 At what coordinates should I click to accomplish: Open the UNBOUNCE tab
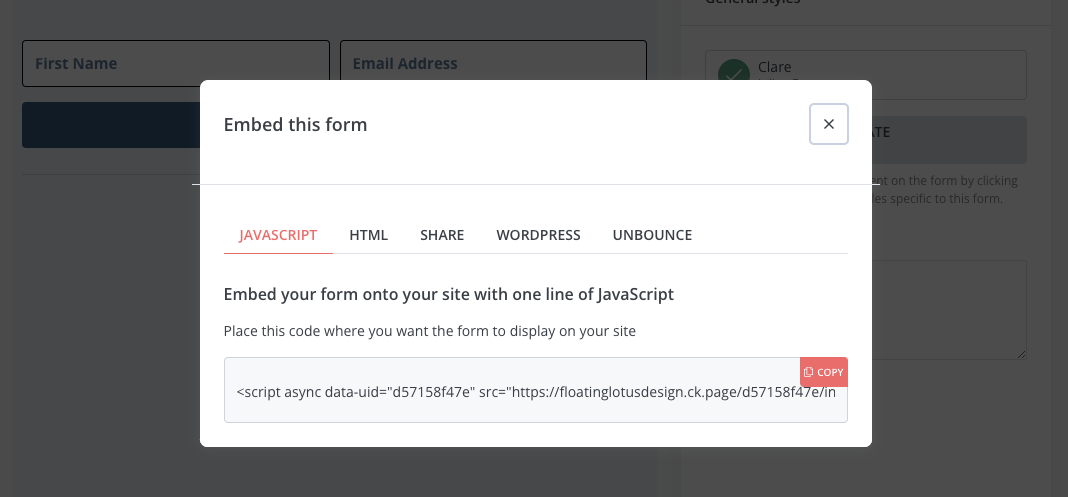(x=652, y=235)
